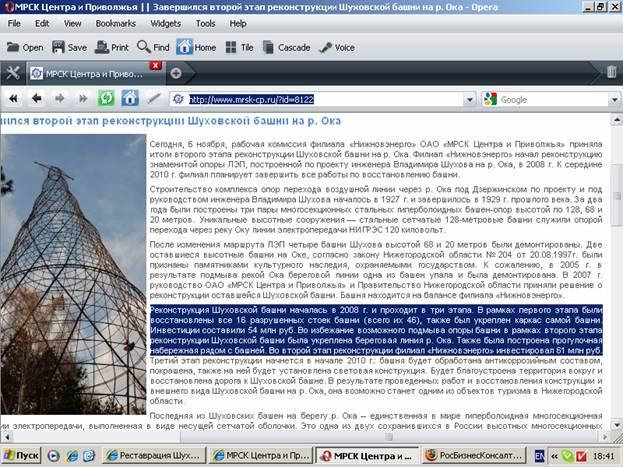The width and height of the screenshot is (623, 467).
Task: Expand the address bar history dropdown
Action: click(x=470, y=99)
